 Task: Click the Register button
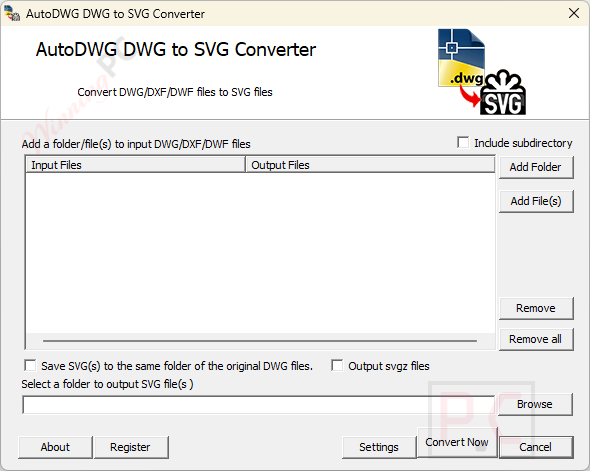pyautogui.click(x=131, y=447)
